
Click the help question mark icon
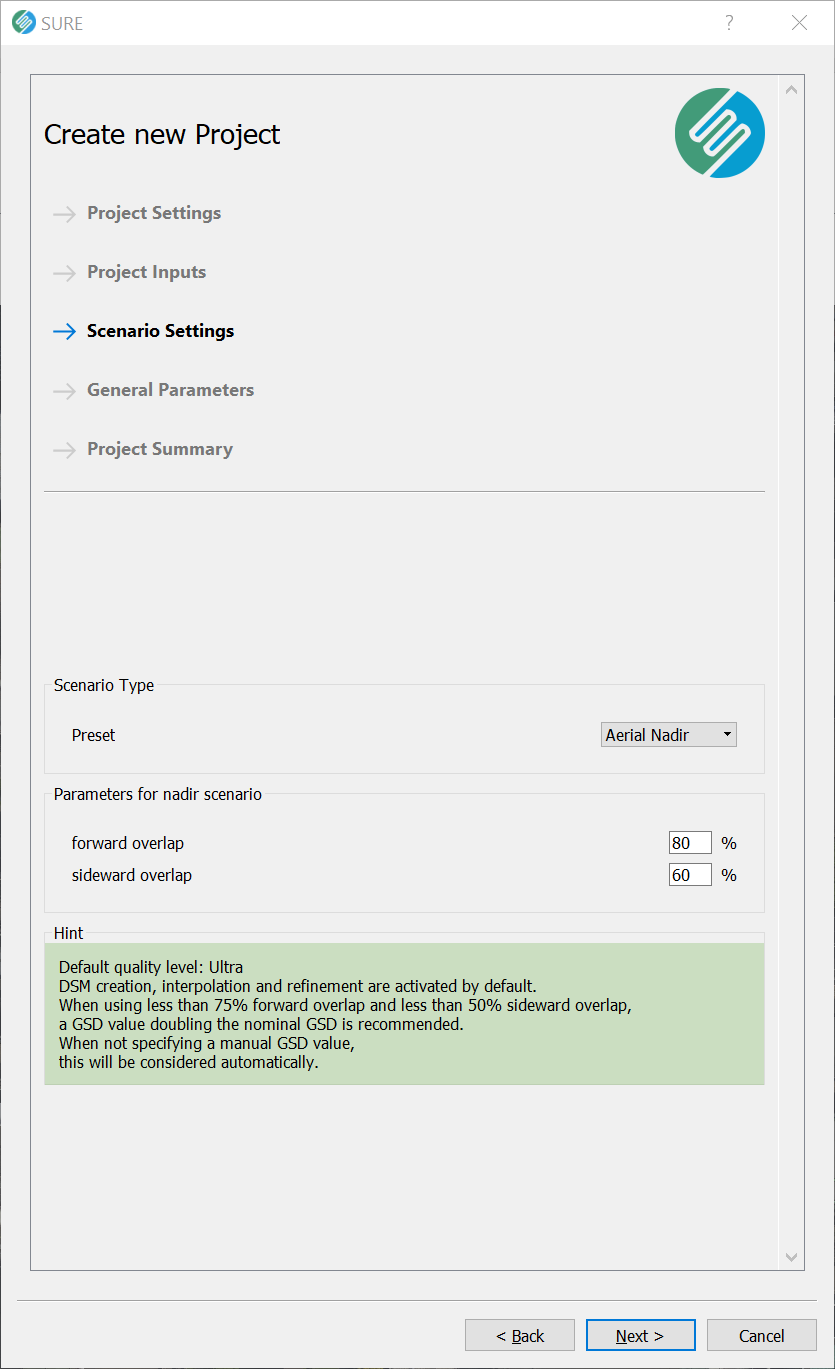pos(729,22)
